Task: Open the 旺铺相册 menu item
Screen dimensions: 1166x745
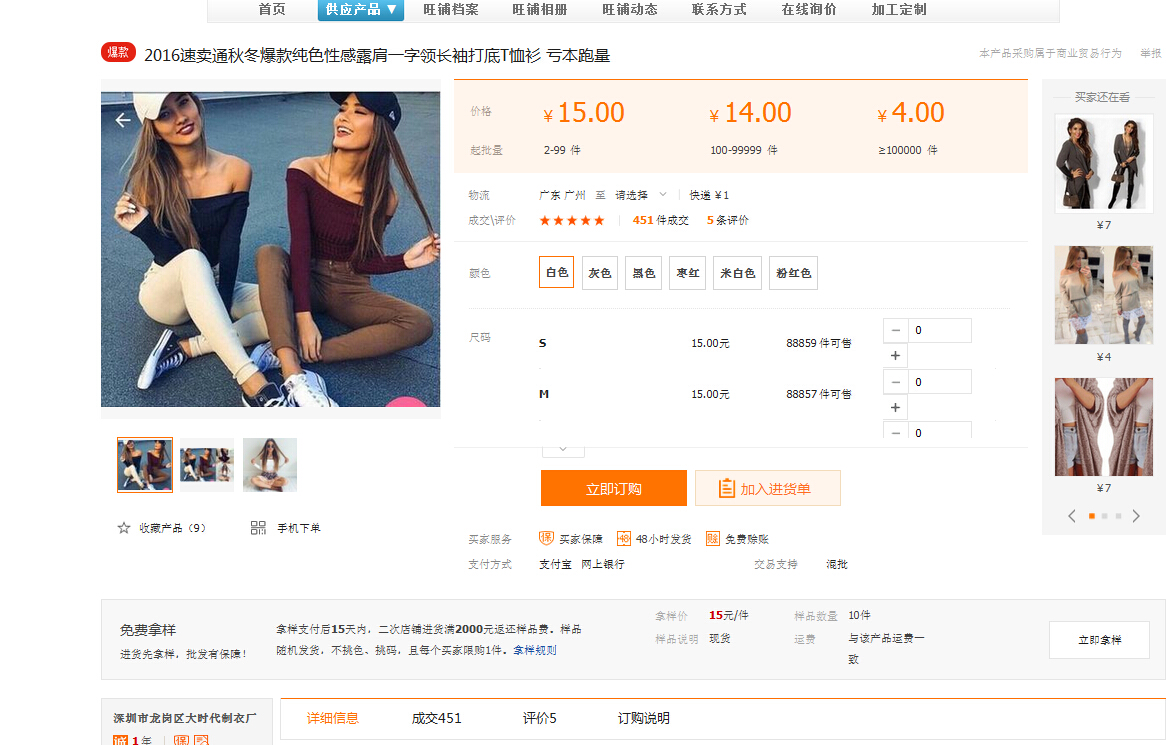Action: click(x=540, y=10)
